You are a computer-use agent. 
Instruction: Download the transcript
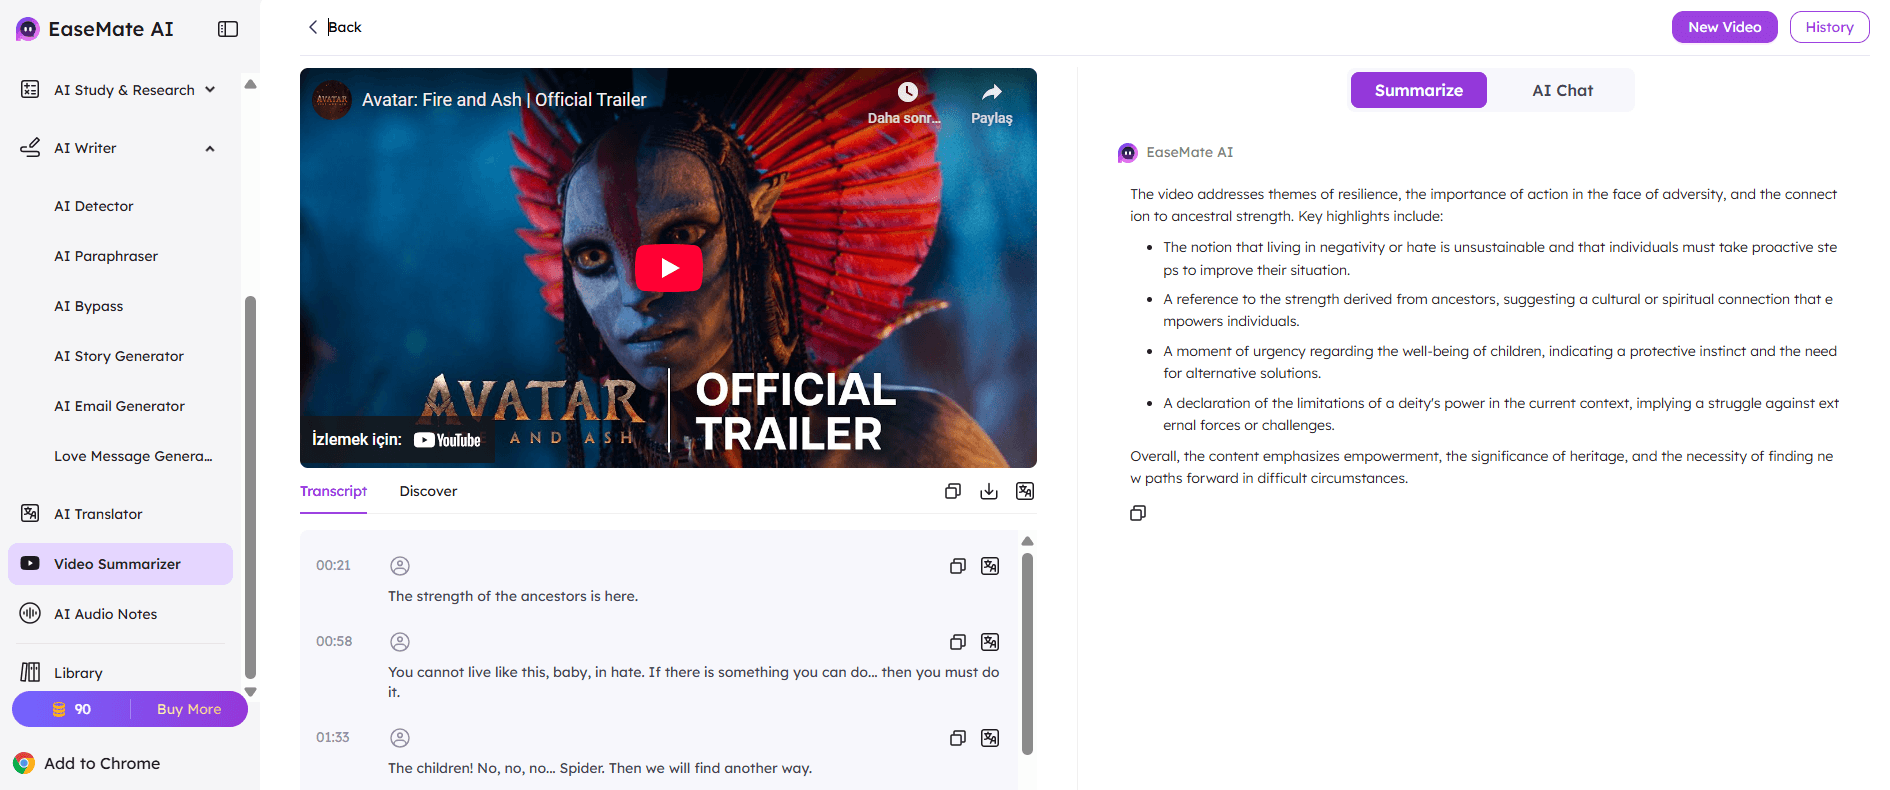tap(989, 491)
